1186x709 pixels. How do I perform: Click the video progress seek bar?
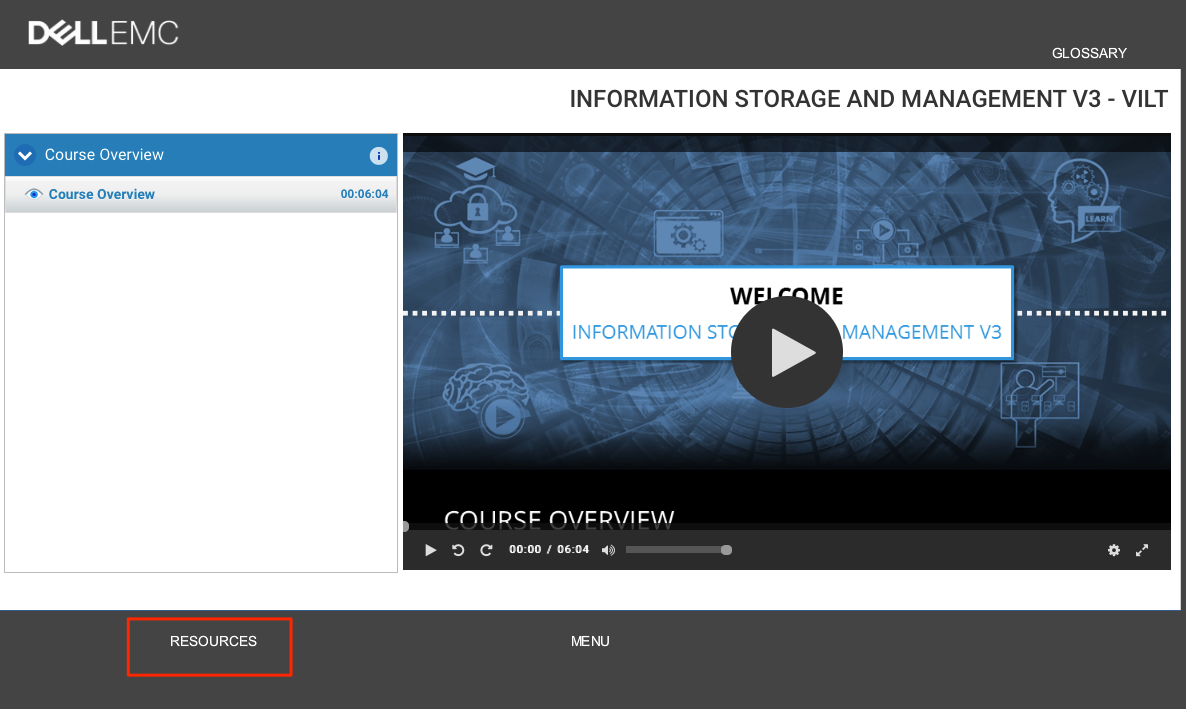pos(787,526)
